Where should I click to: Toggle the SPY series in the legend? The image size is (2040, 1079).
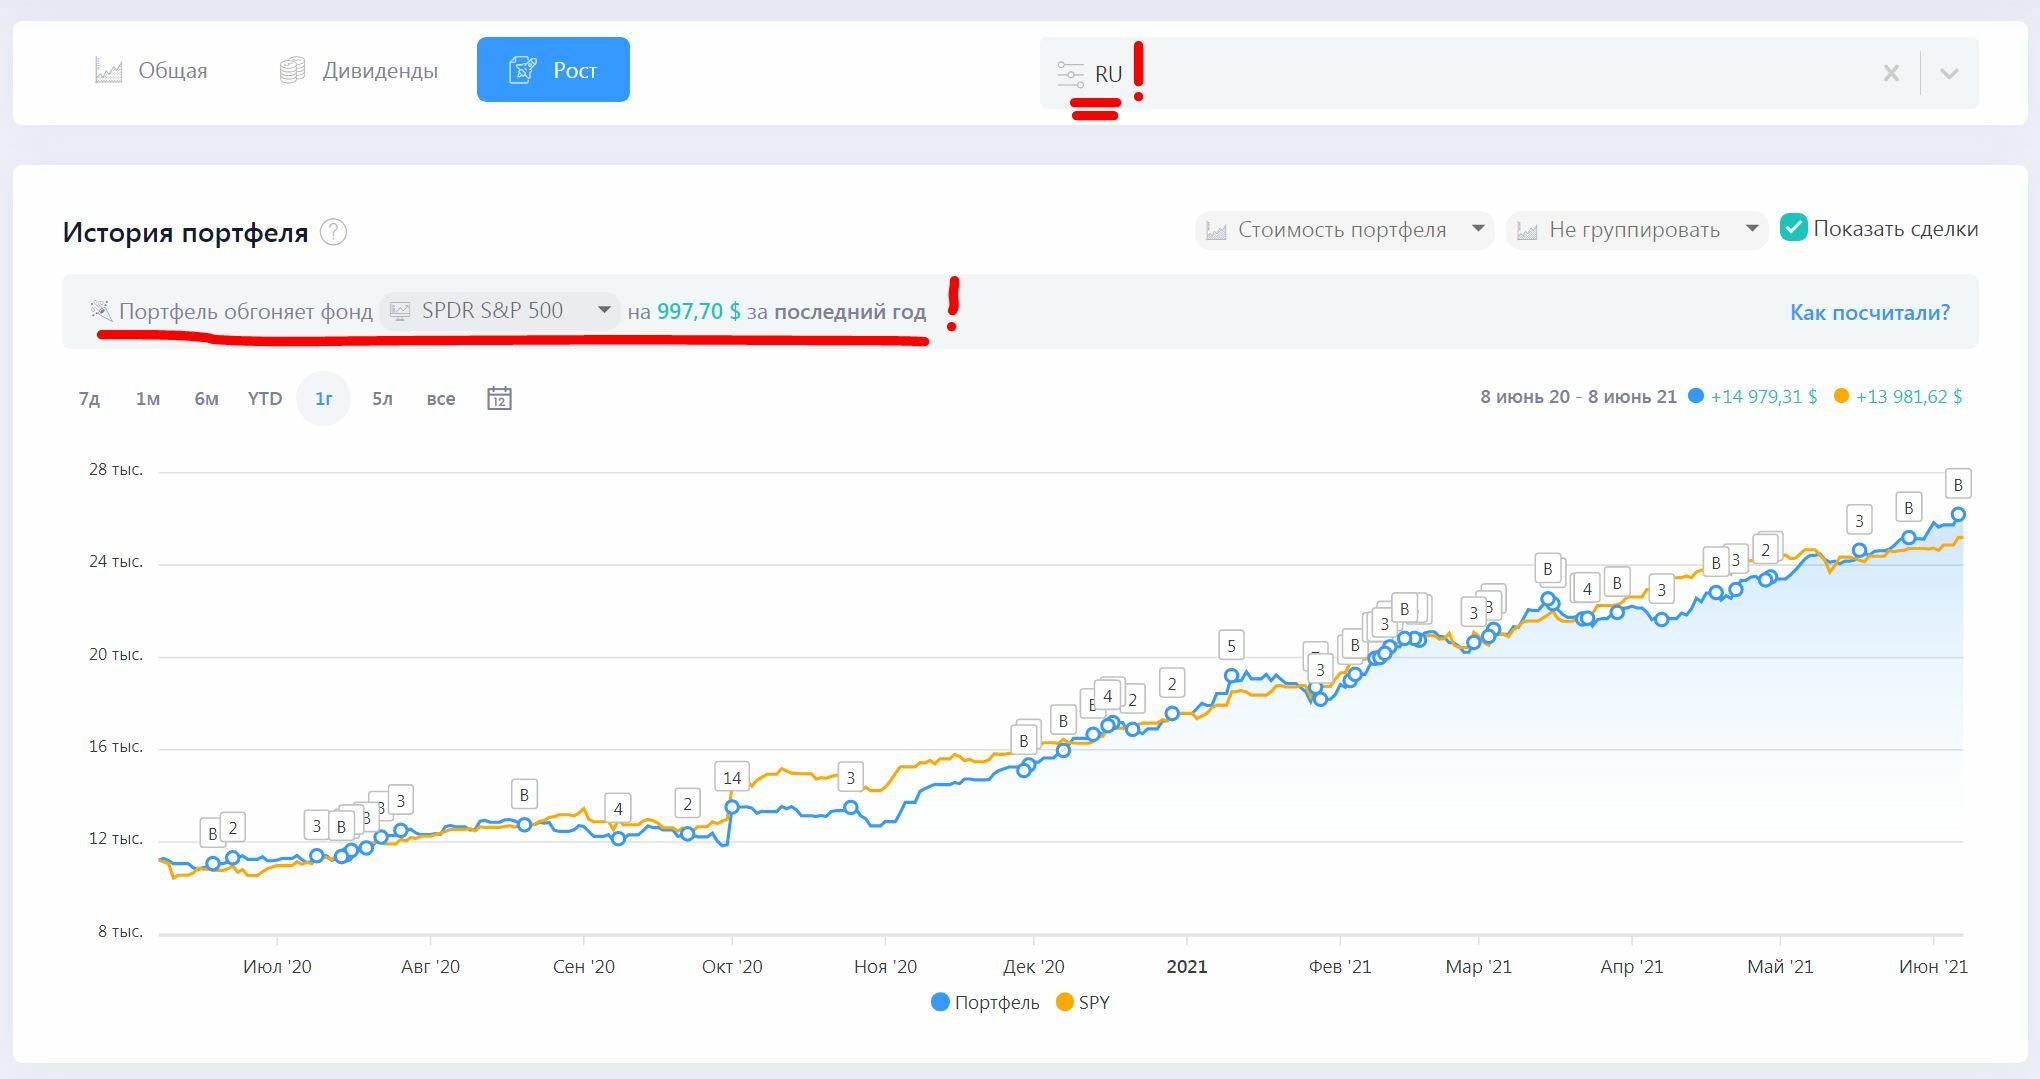(1083, 1002)
